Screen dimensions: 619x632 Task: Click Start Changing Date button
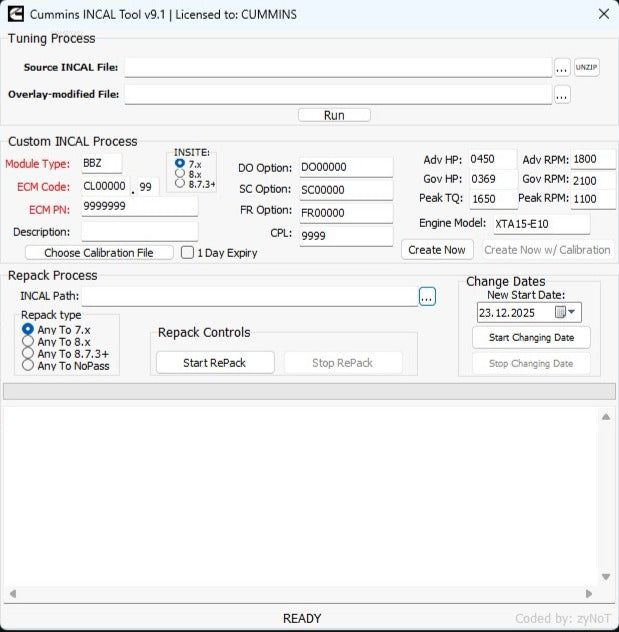(x=530, y=338)
